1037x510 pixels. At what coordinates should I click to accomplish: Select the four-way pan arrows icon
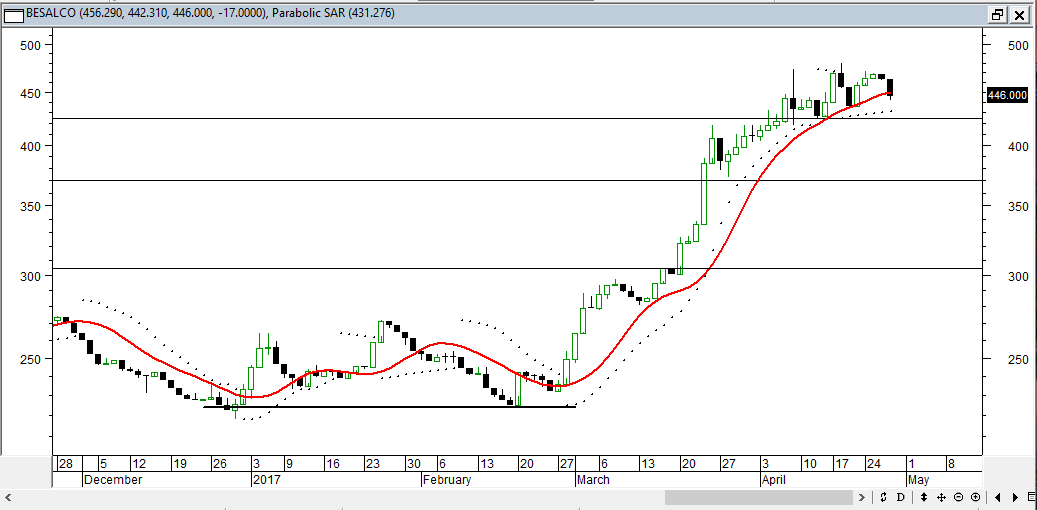click(x=941, y=497)
